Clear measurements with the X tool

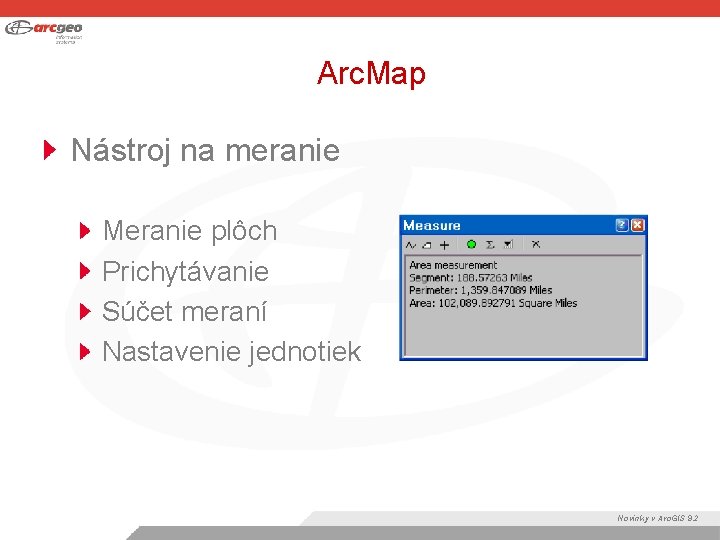tap(535, 244)
